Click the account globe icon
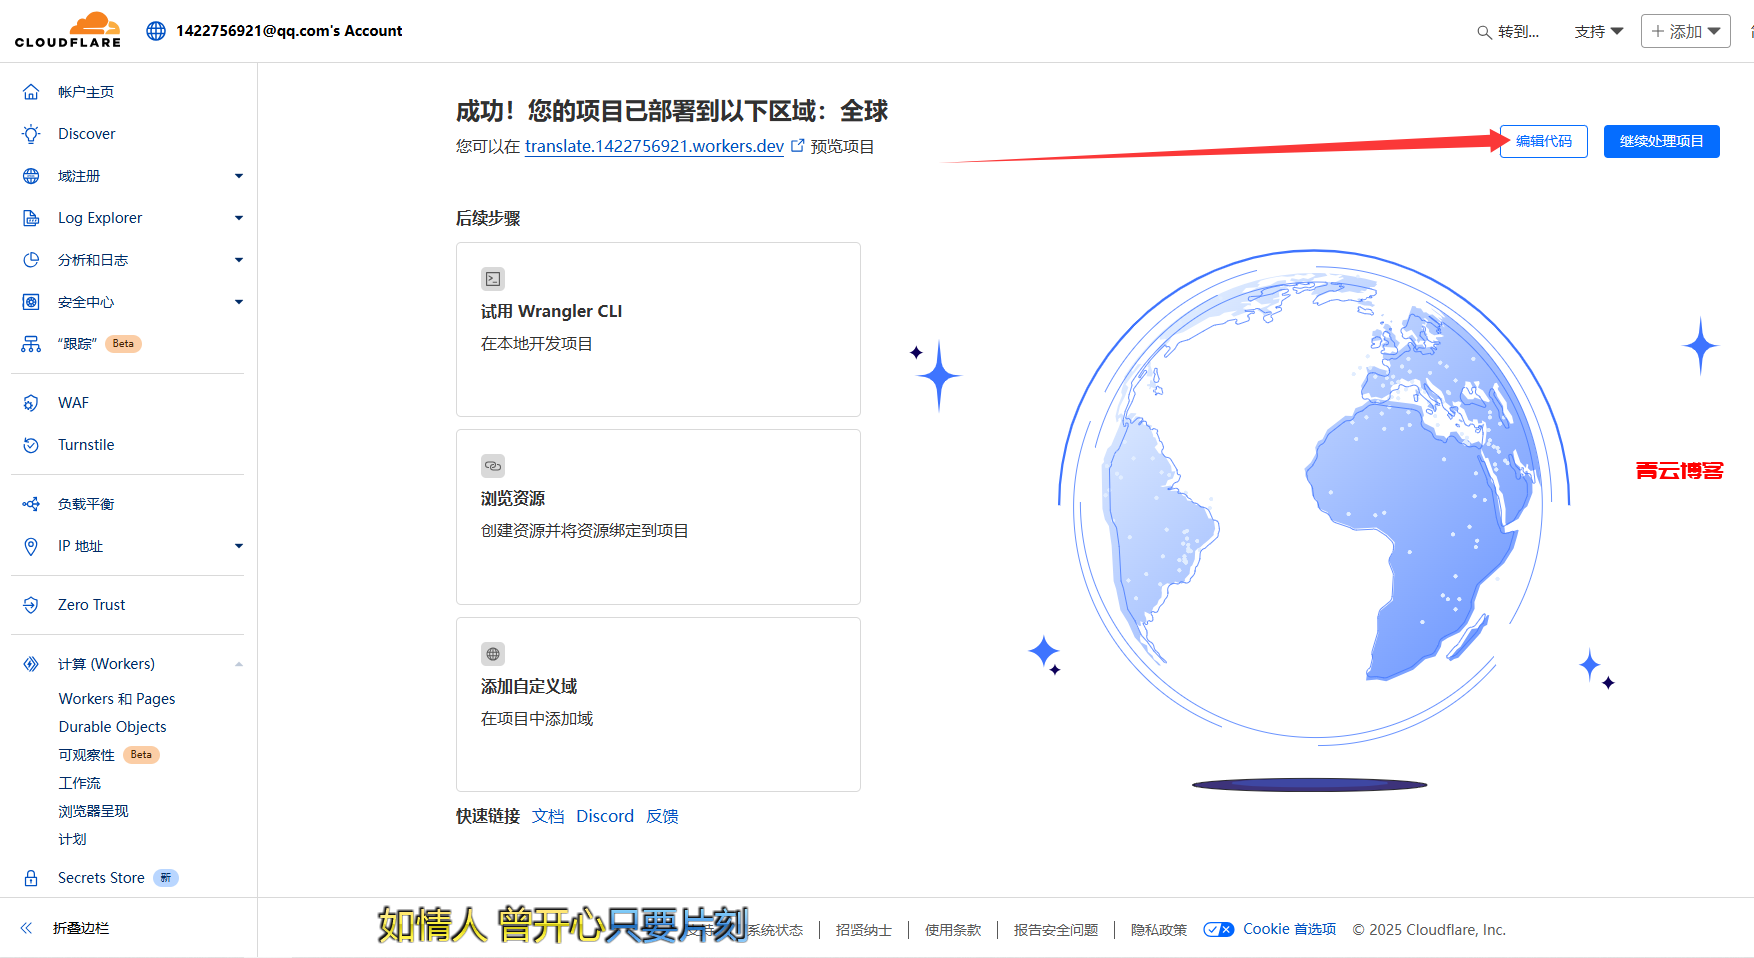This screenshot has height=958, width=1754. pos(156,31)
